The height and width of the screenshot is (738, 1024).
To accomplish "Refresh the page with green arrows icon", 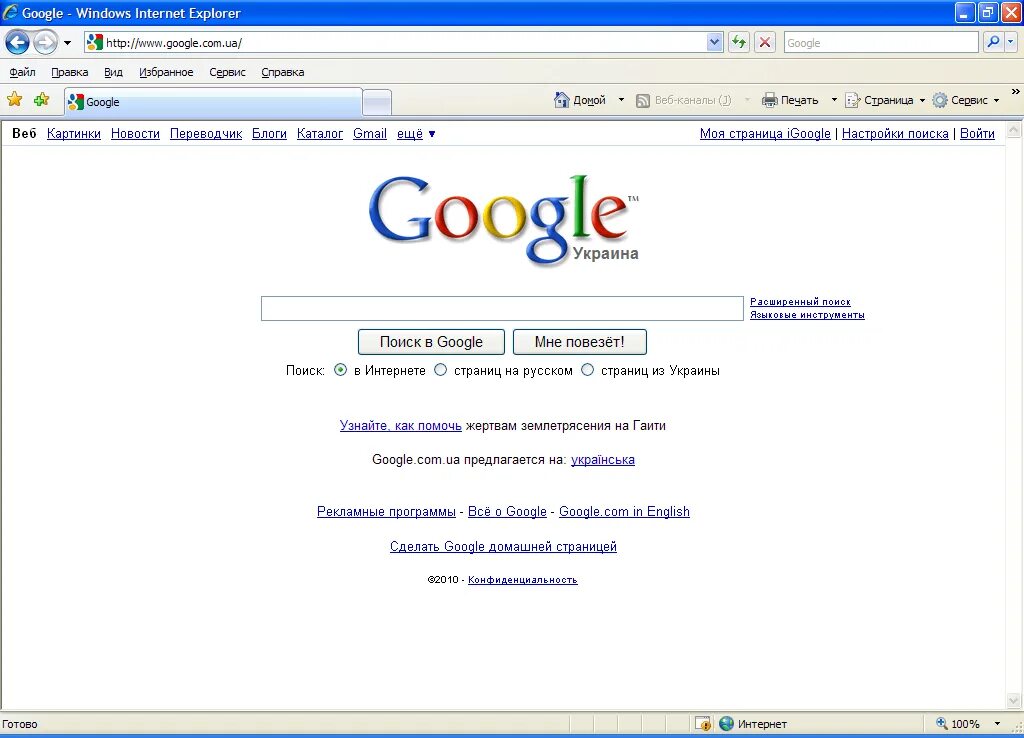I will [739, 43].
